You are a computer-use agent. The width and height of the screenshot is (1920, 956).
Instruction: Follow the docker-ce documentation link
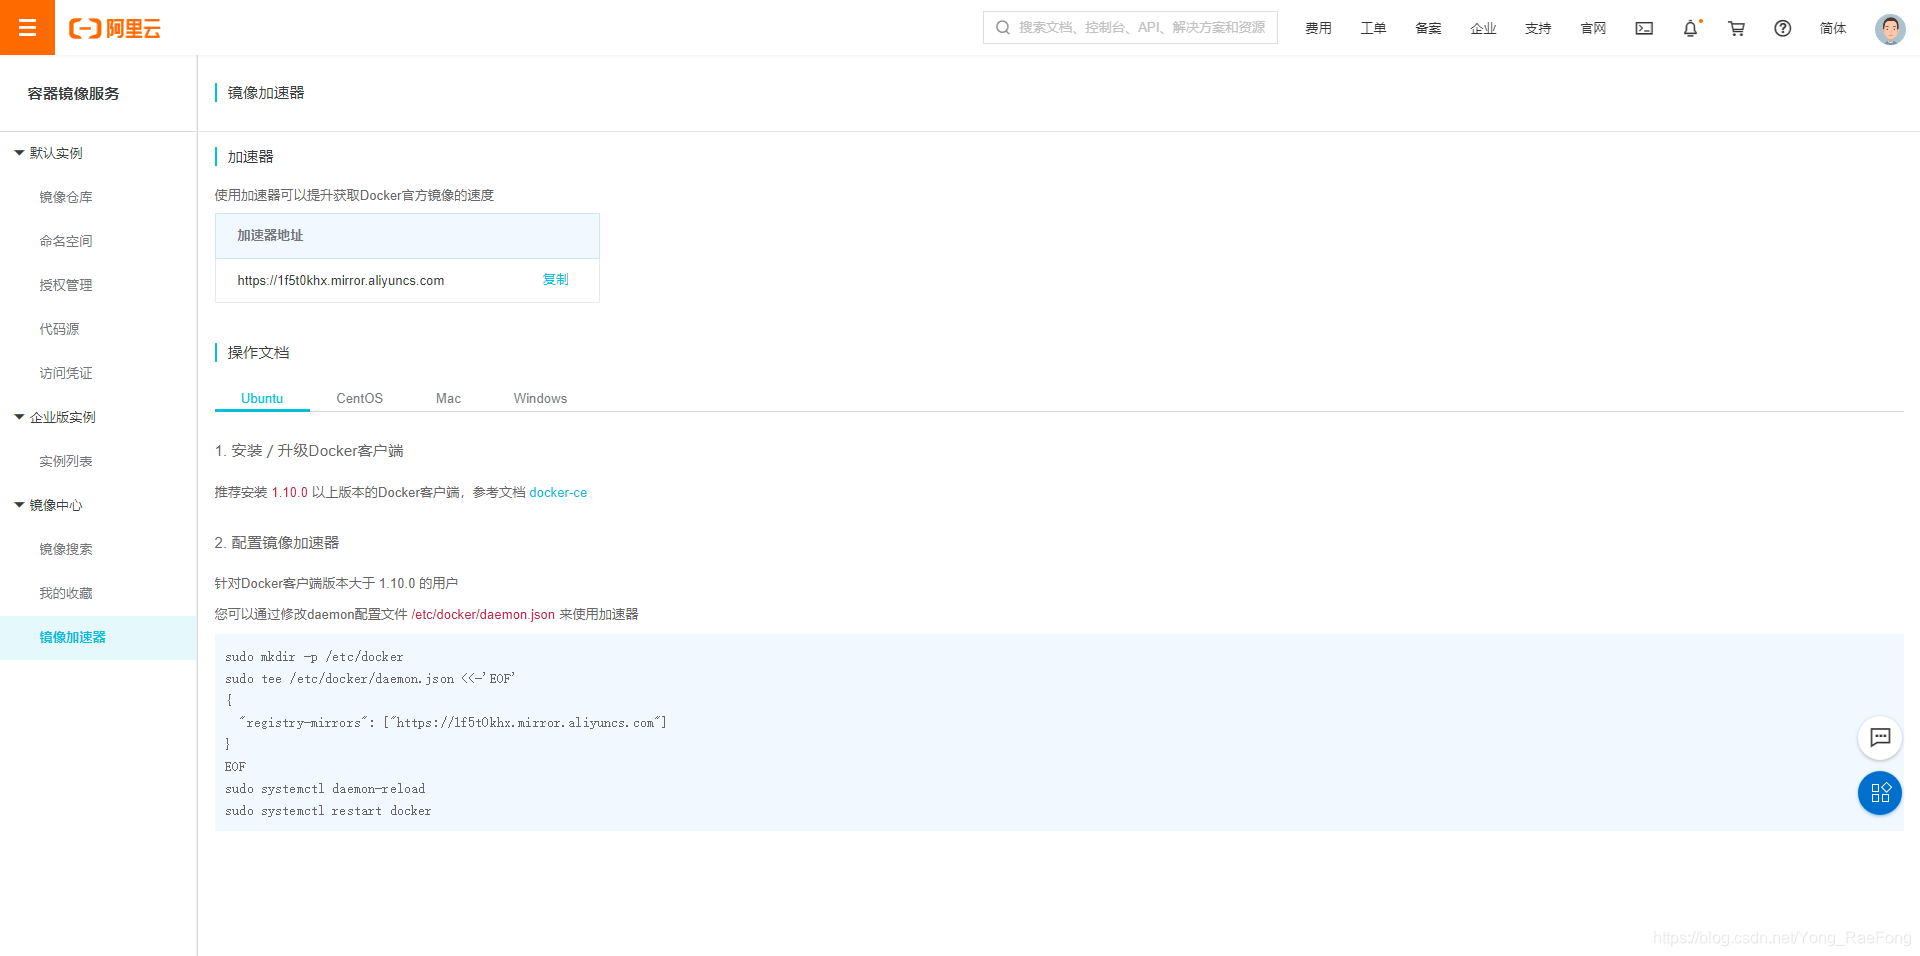558,492
